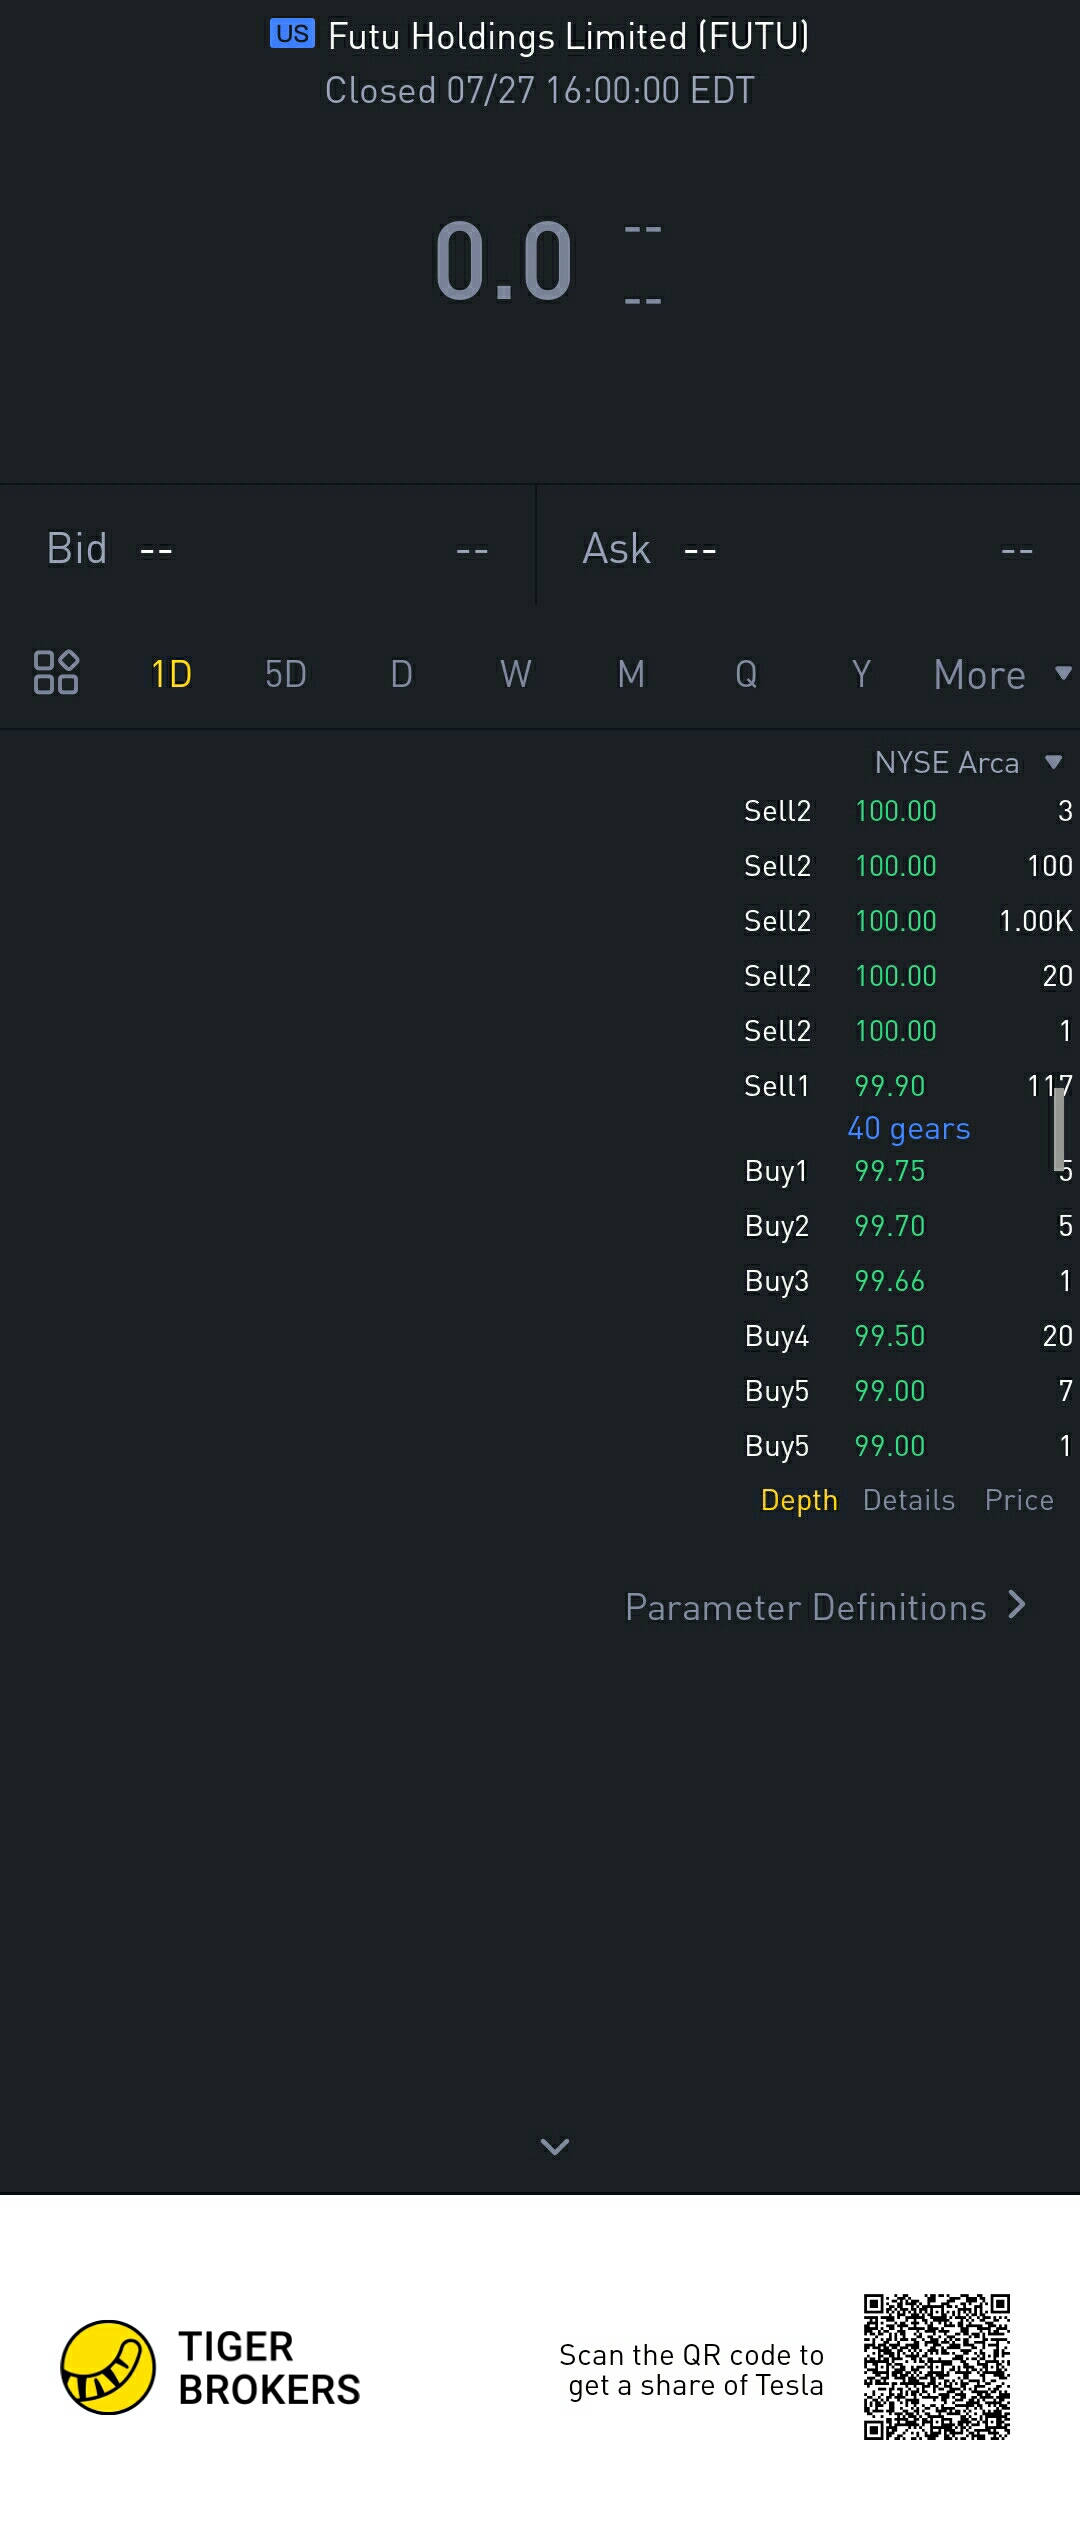Switch to the 5D chart timeframe
Screen dimensions: 1080x2540
click(x=286, y=674)
